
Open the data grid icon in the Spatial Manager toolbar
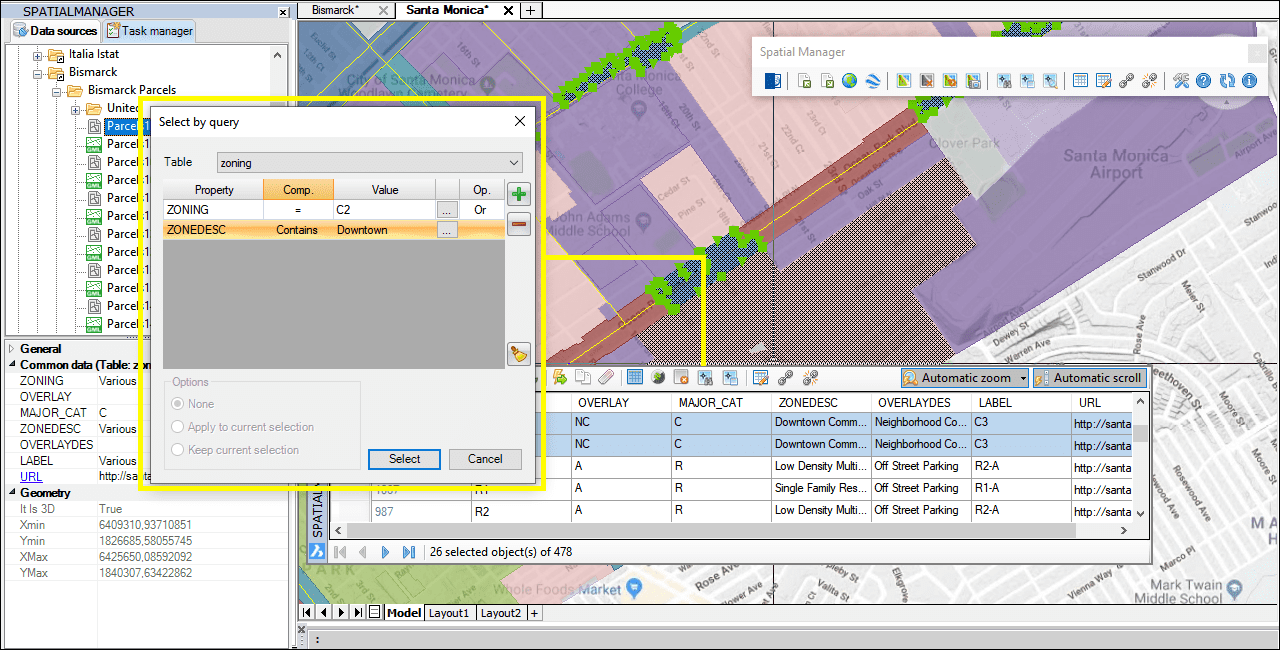[1080, 81]
